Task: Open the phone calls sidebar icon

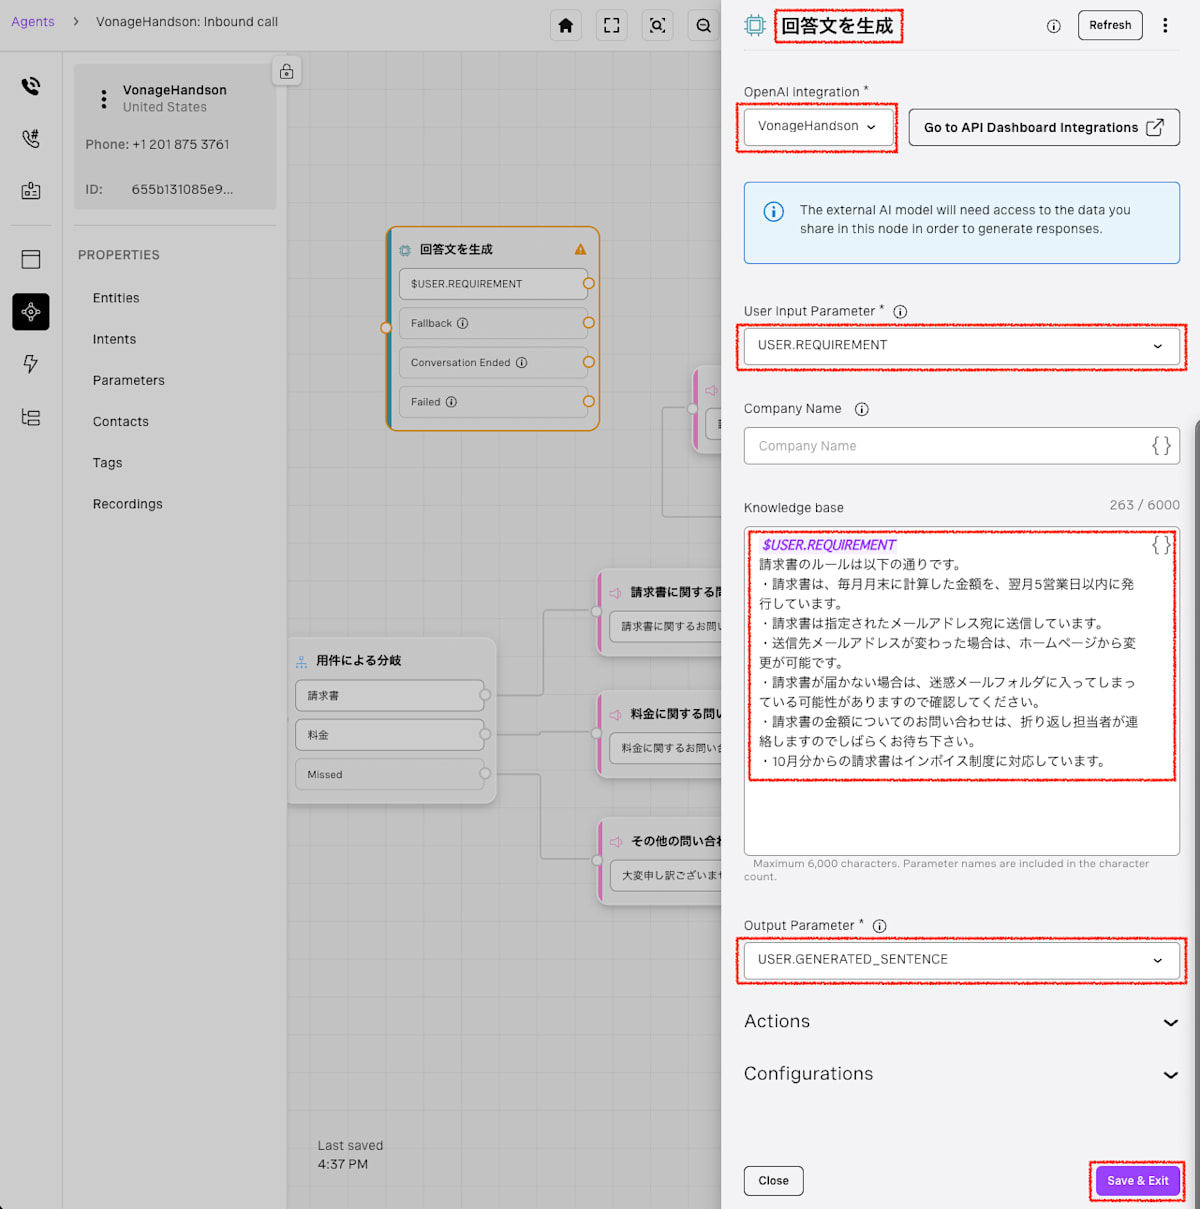Action: tap(31, 86)
